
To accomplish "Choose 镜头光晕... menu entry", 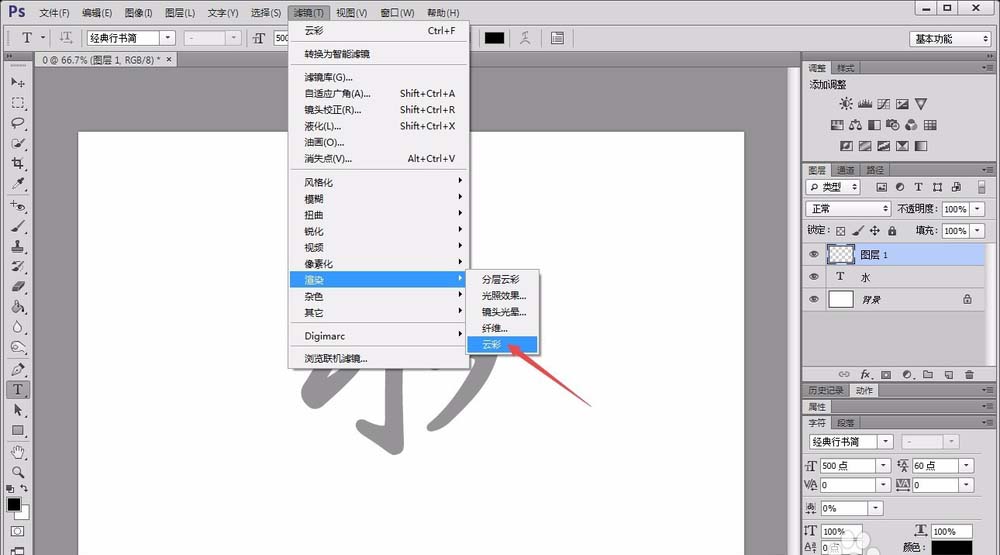I will coord(503,312).
